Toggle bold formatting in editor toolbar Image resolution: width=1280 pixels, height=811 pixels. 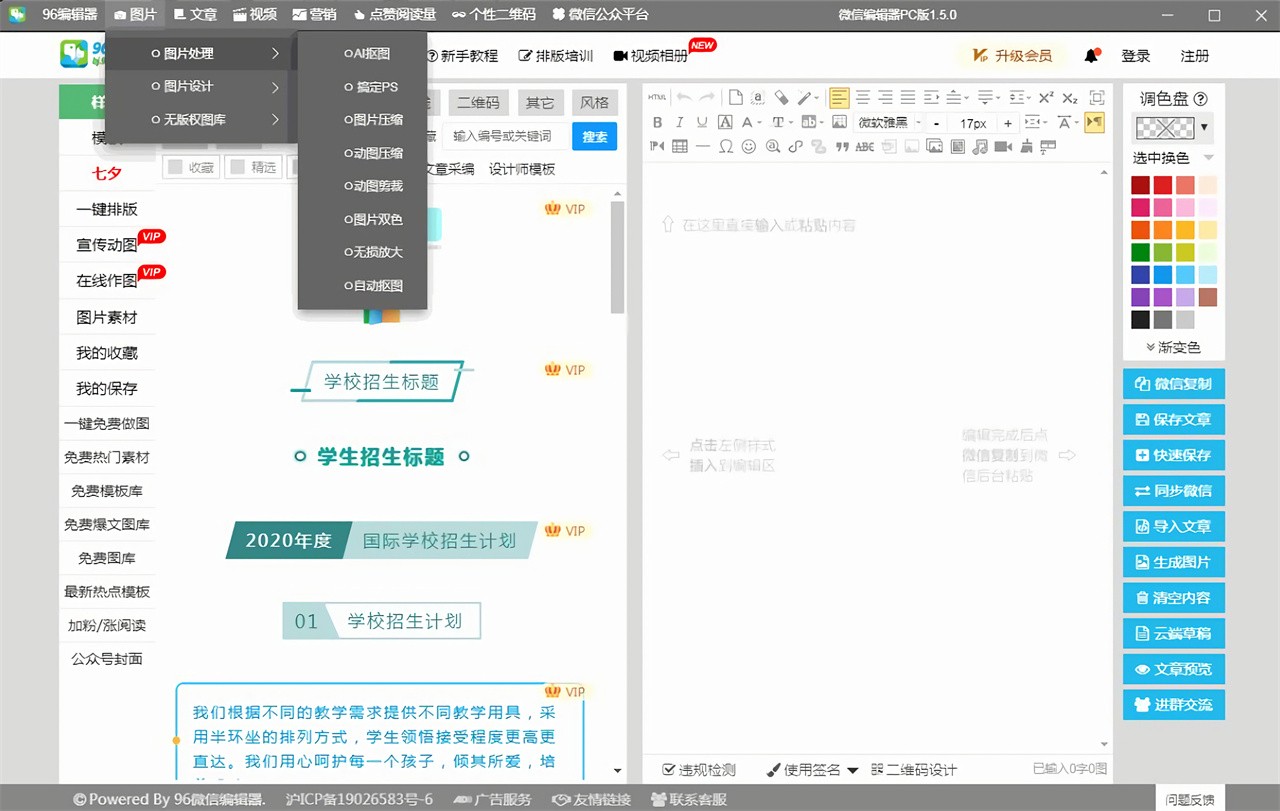click(x=657, y=123)
